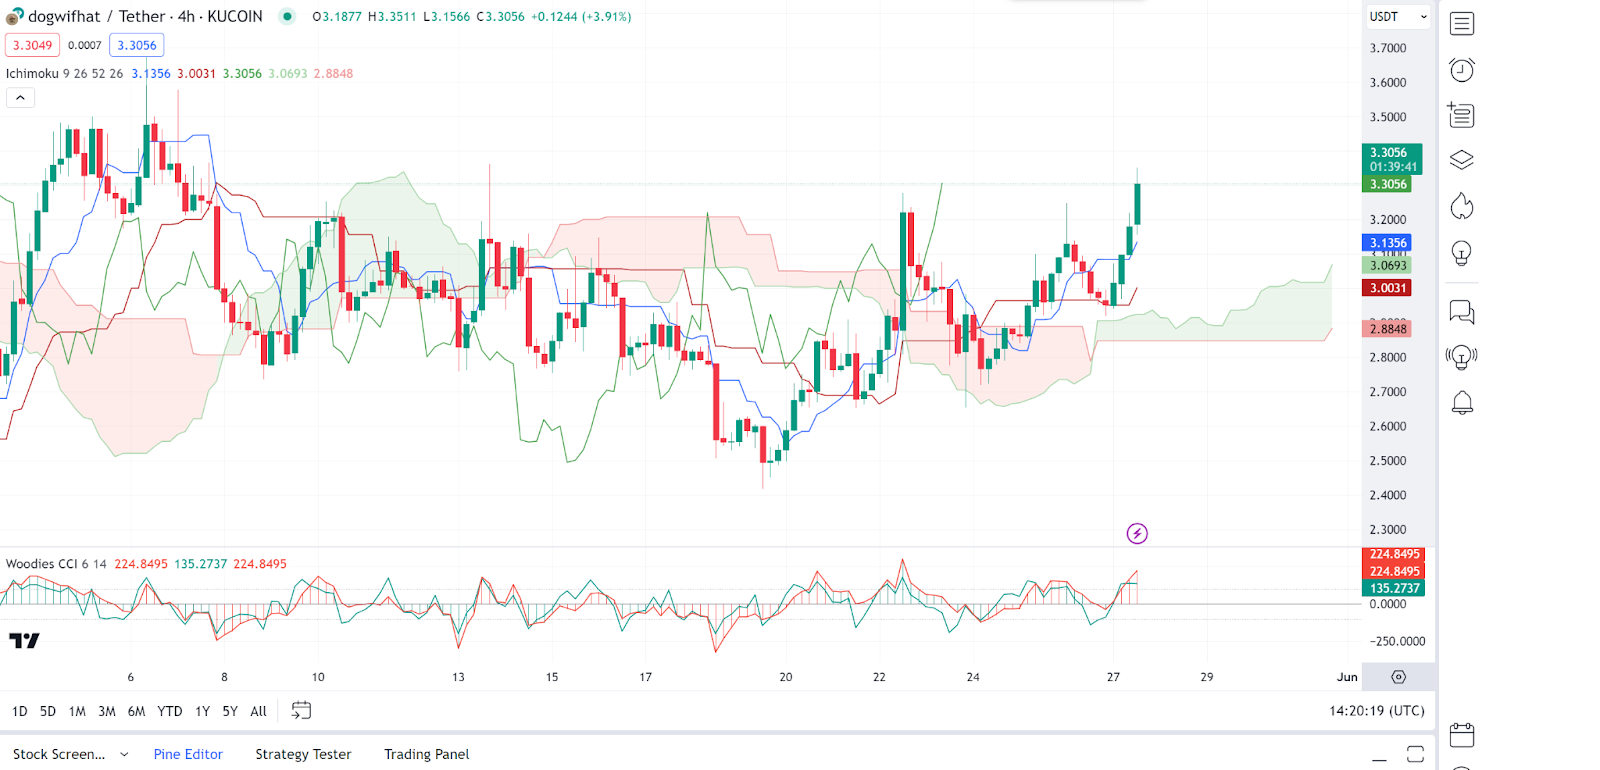1600x770 pixels.
Task: Select the 1Y time range
Action: click(203, 711)
